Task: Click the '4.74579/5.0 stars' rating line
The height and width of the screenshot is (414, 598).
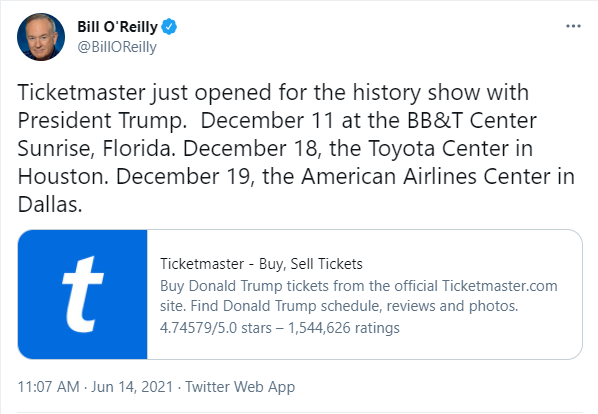Action: [215, 328]
